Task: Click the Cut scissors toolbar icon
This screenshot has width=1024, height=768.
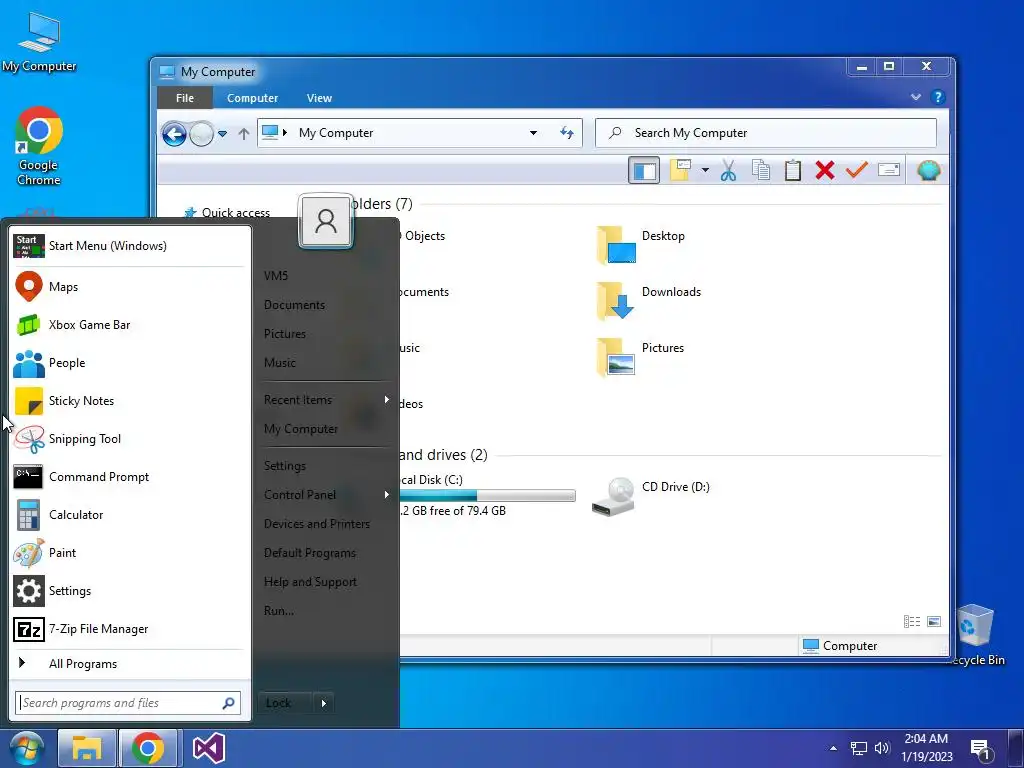Action: coord(728,170)
